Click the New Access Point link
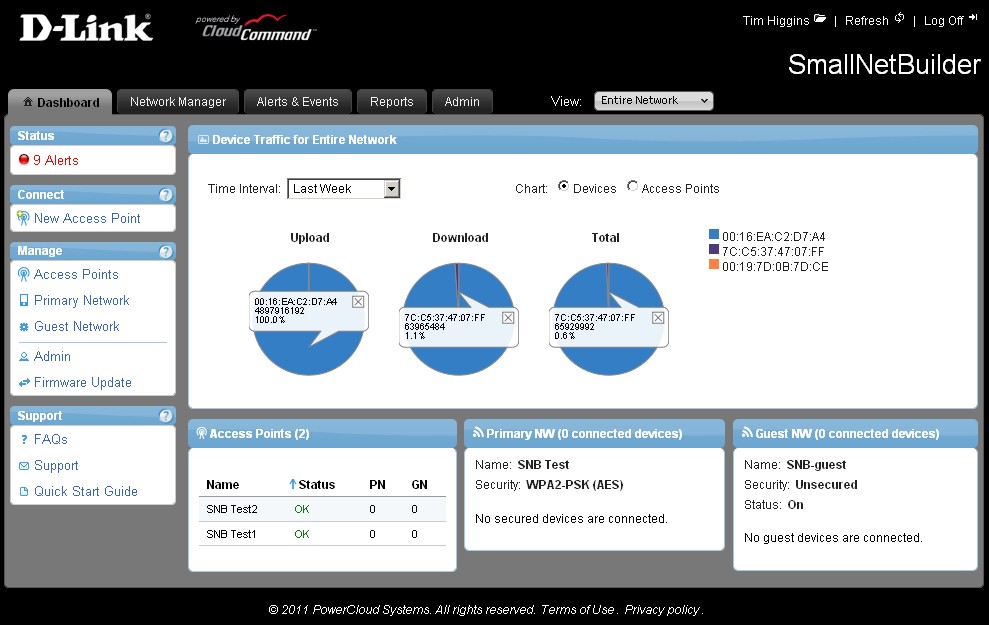Image resolution: width=989 pixels, height=625 pixels. click(x=87, y=218)
